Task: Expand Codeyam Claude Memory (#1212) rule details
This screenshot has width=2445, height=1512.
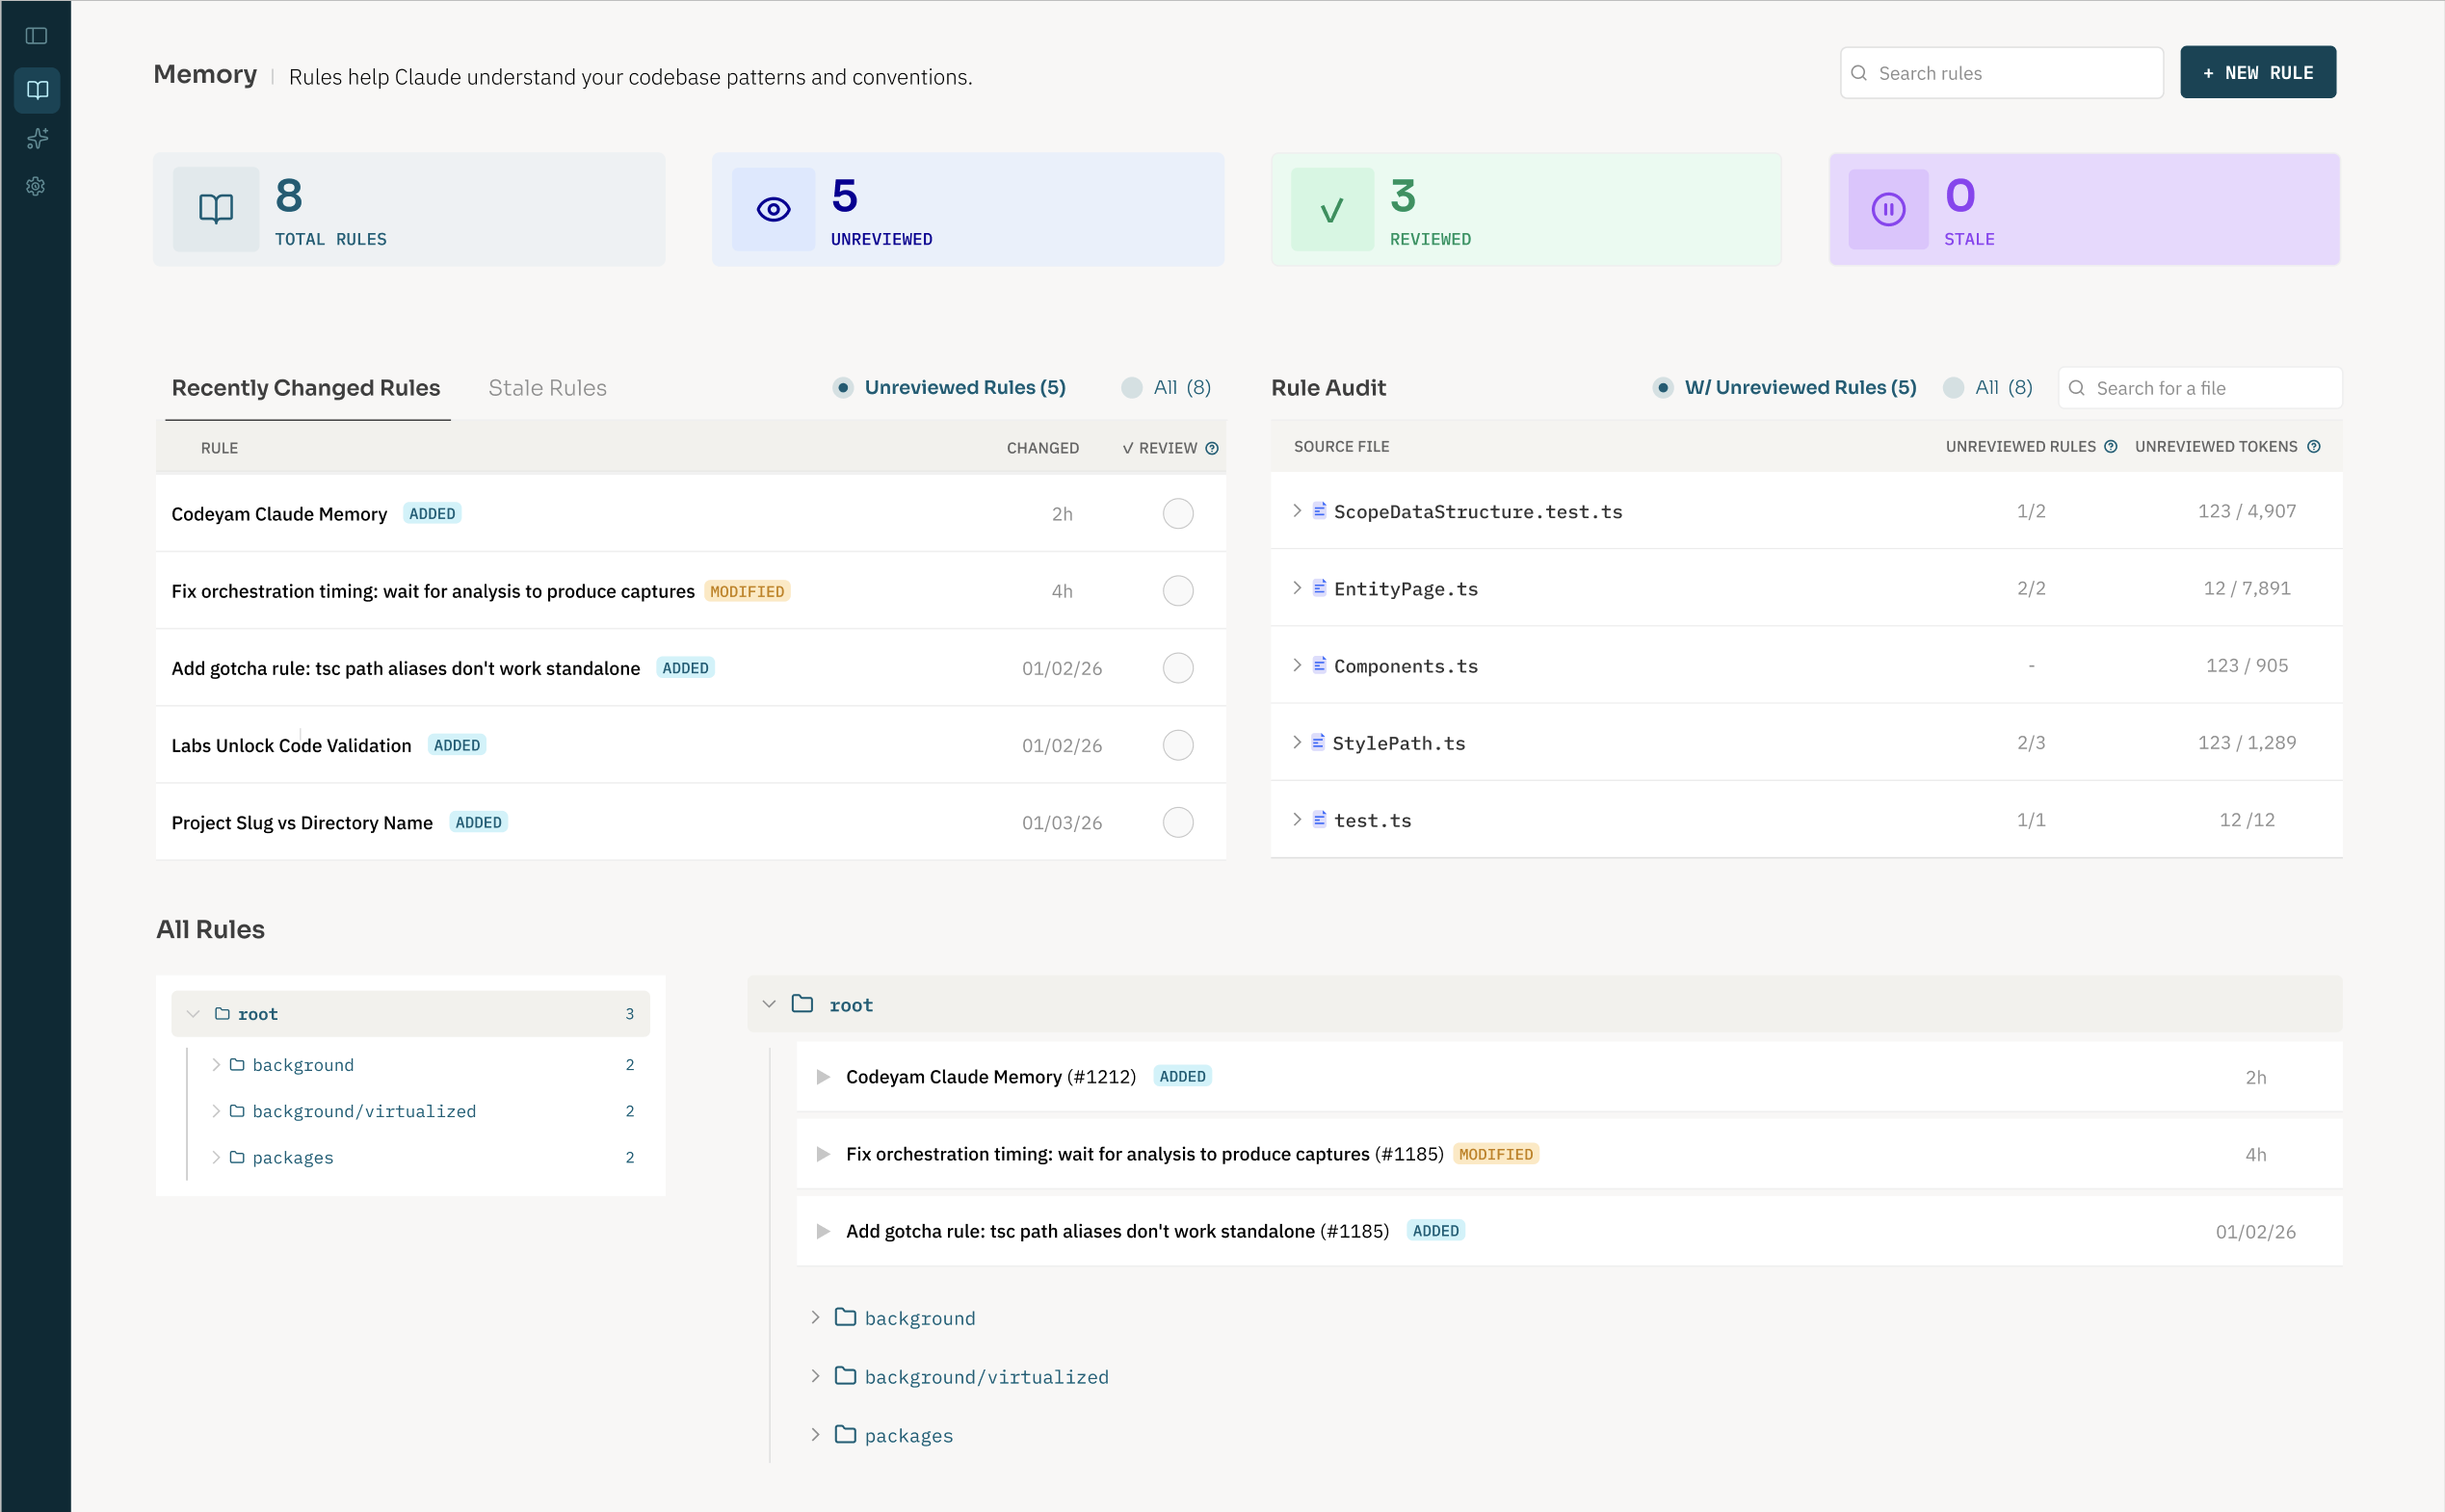Action: (823, 1077)
